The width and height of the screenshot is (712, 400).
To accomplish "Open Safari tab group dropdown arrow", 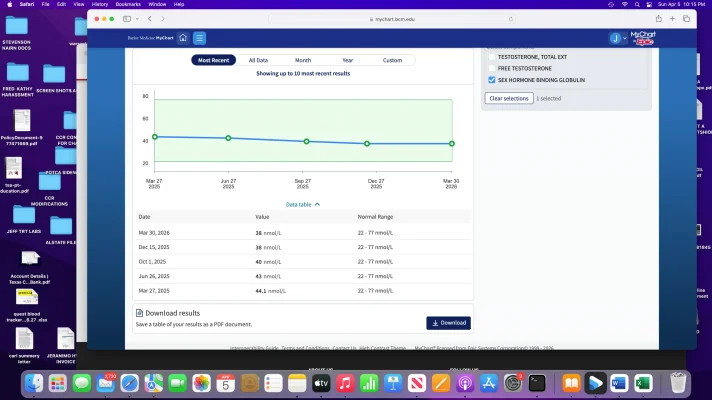I will point(137,18).
